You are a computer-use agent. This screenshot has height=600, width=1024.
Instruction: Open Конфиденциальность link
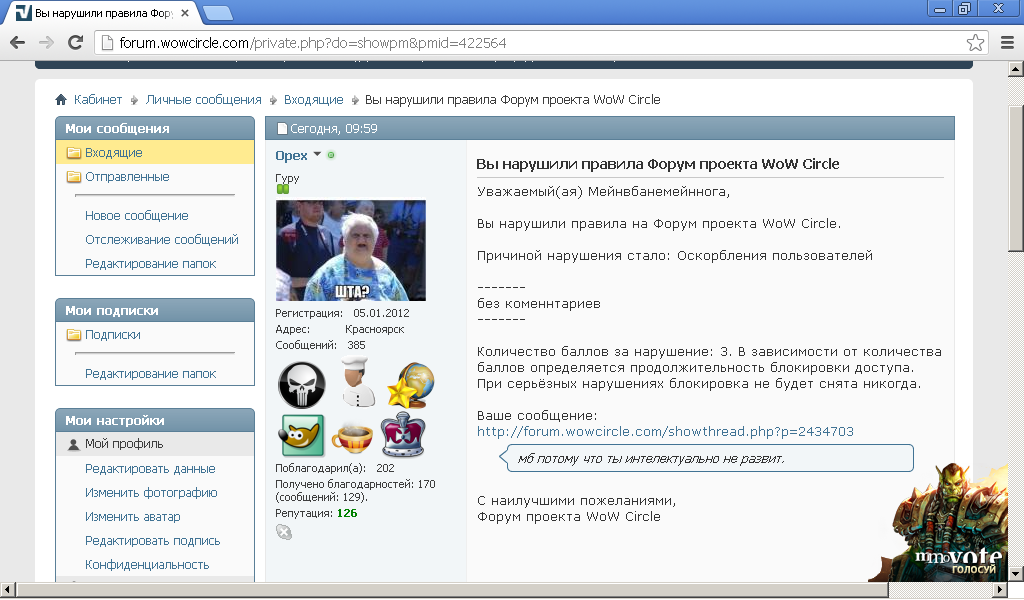[x=147, y=565]
